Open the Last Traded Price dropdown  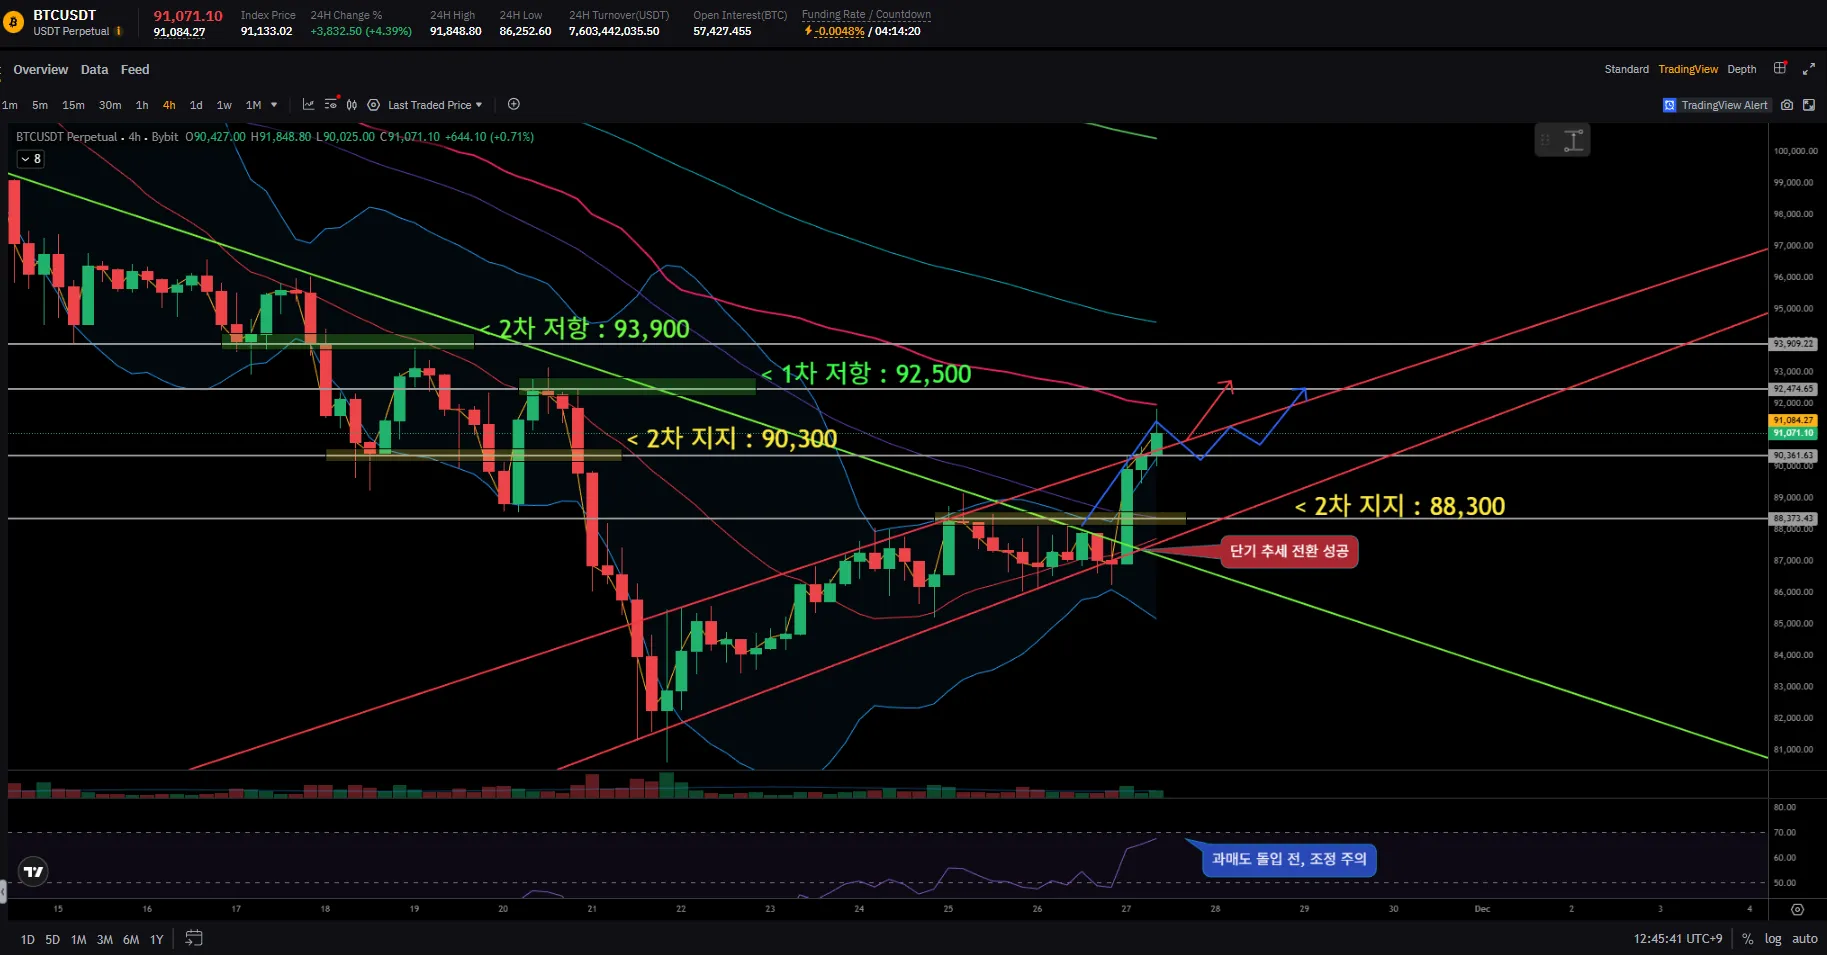pos(434,105)
